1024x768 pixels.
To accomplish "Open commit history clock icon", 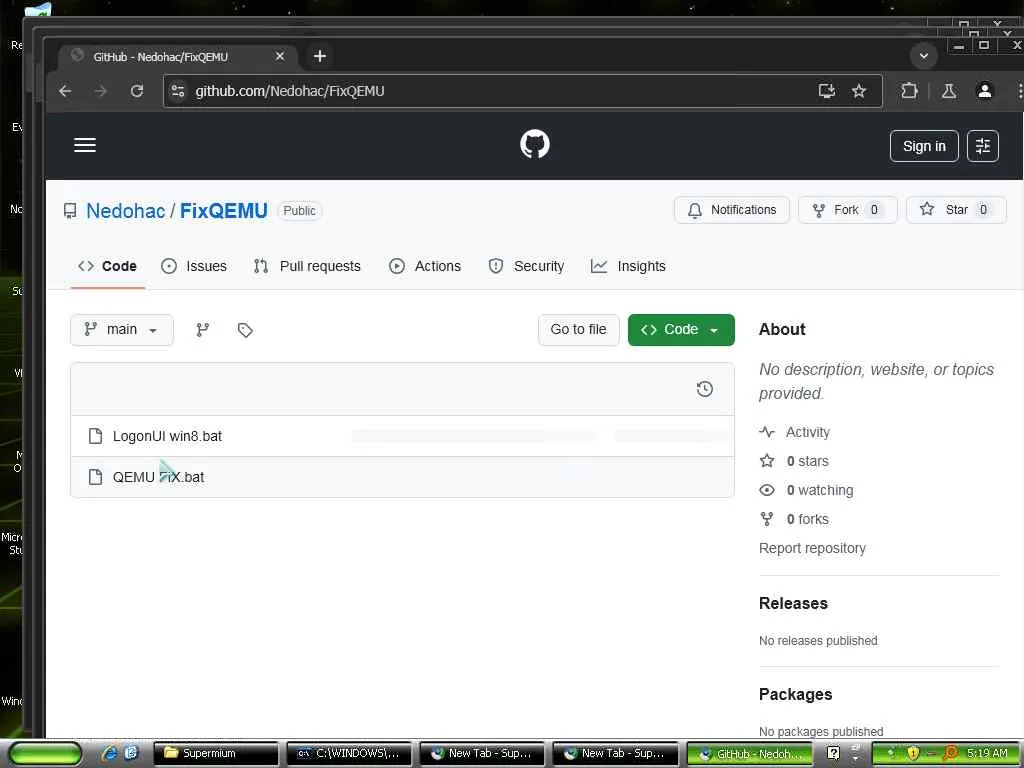I will (704, 389).
